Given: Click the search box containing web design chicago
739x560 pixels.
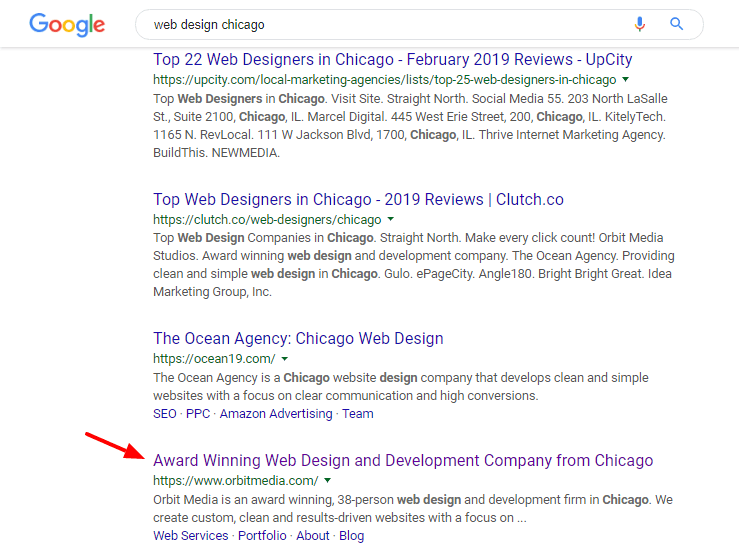Looking at the screenshot, I should pos(380,24).
